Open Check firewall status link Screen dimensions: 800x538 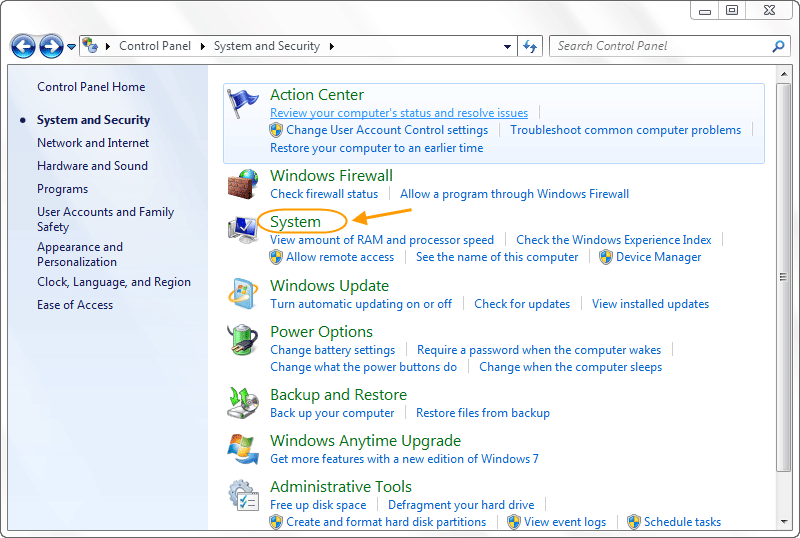point(324,194)
